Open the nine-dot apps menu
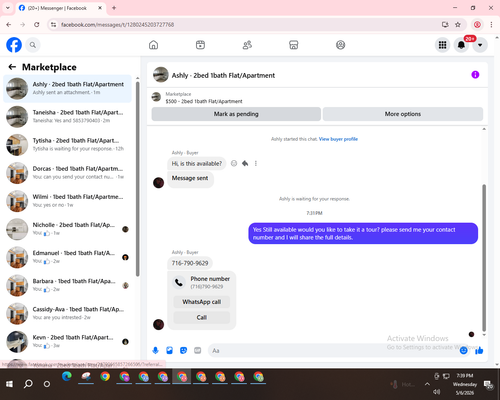The image size is (500, 400). point(442,45)
